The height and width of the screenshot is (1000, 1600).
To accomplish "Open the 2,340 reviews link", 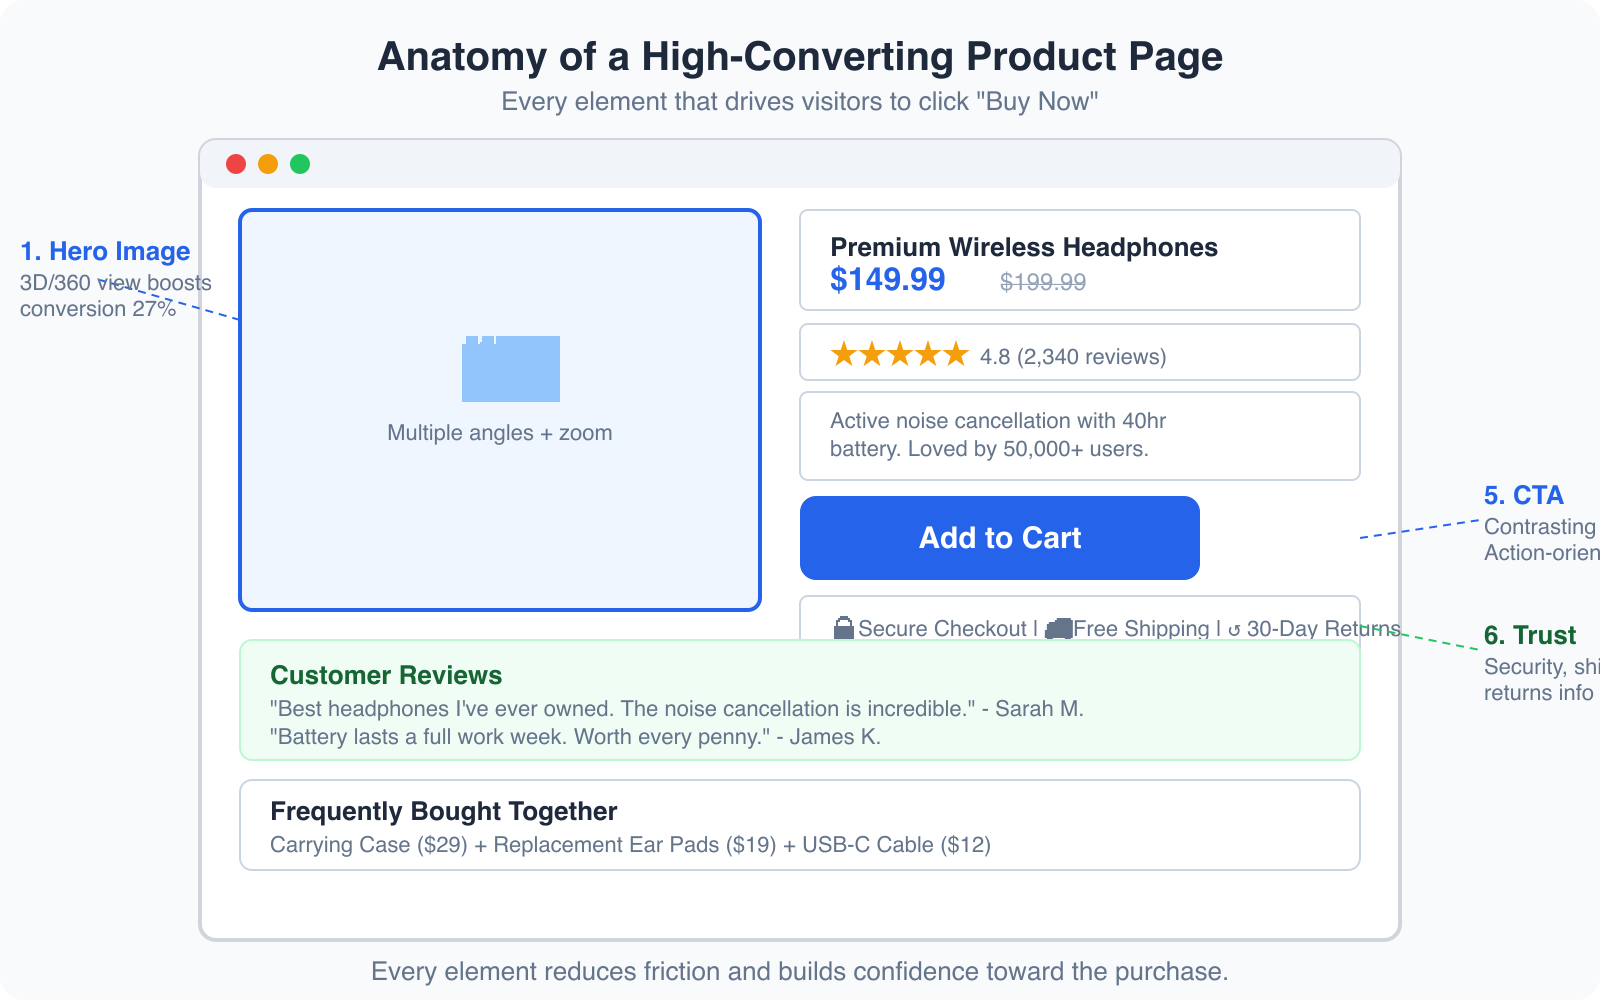I will [x=1090, y=355].
